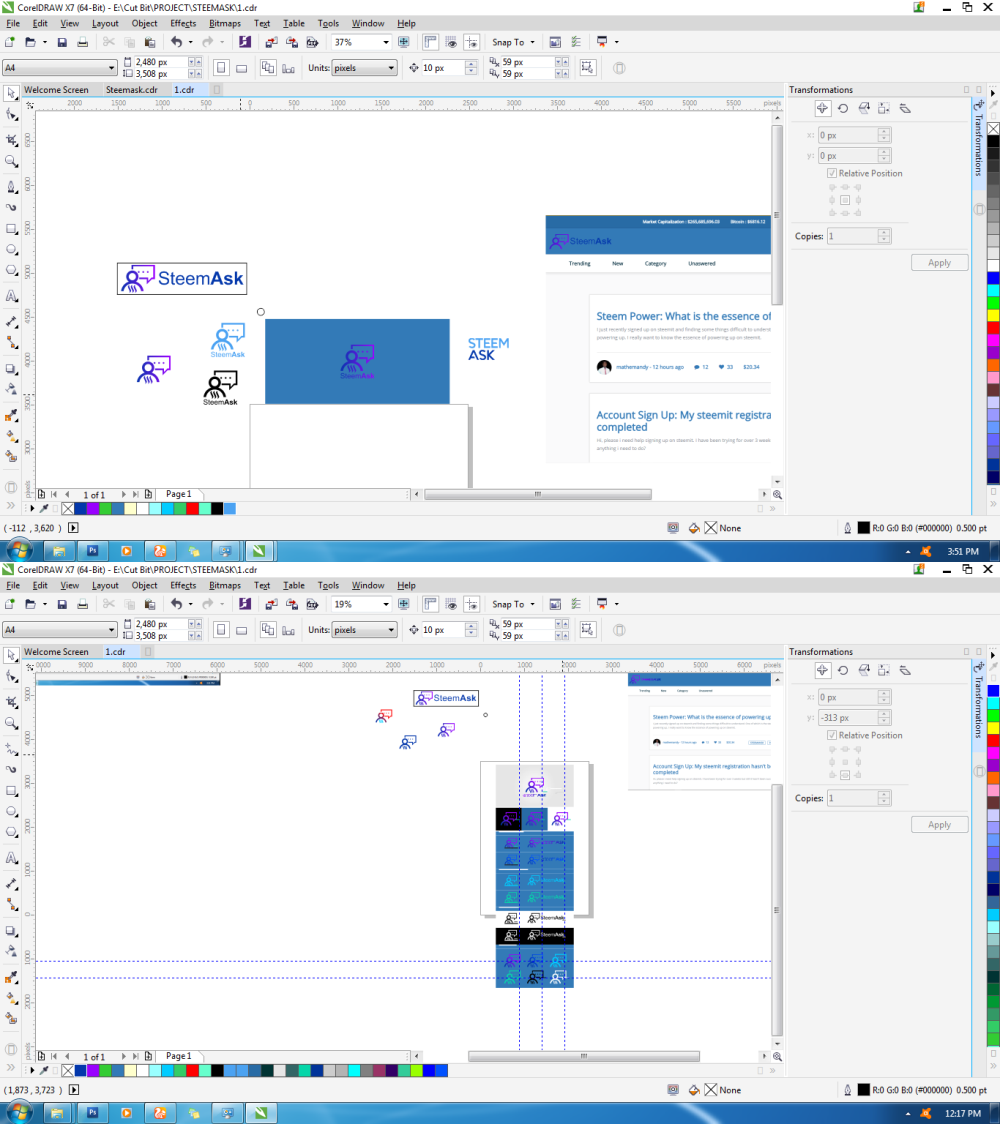
Task: Select the Text tool in top window
Action: click(x=11, y=295)
